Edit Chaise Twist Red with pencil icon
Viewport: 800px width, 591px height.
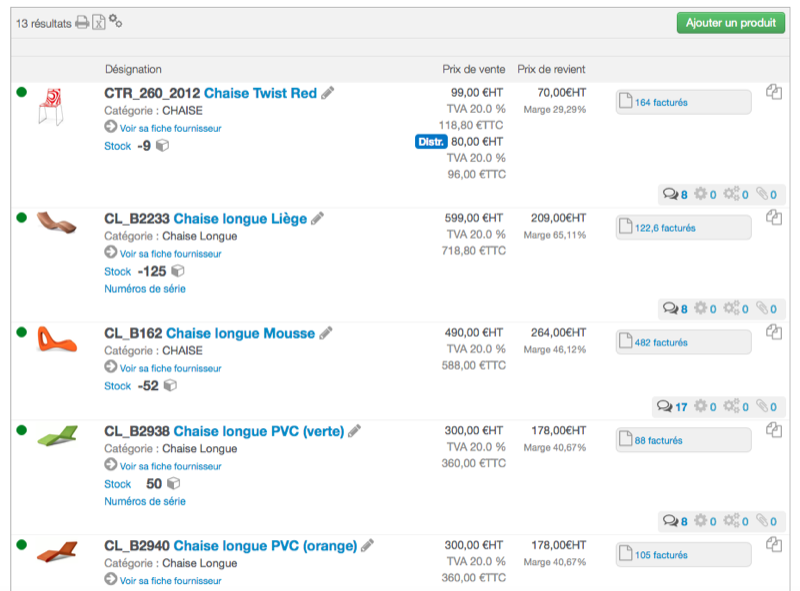pos(328,93)
